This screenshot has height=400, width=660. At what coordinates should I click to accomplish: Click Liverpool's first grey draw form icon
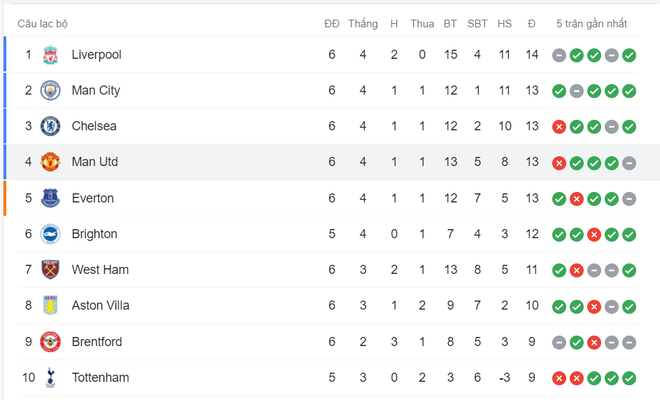tap(559, 55)
